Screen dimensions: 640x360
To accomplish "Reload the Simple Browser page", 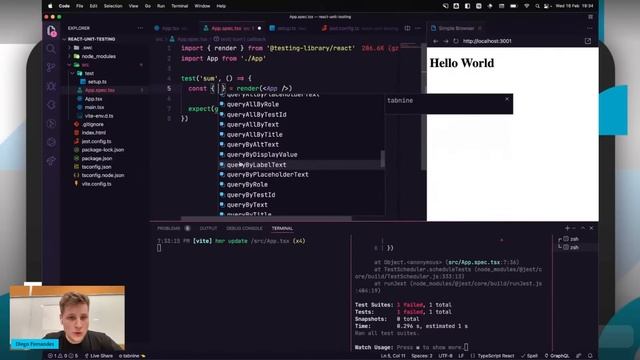I will click(x=456, y=41).
